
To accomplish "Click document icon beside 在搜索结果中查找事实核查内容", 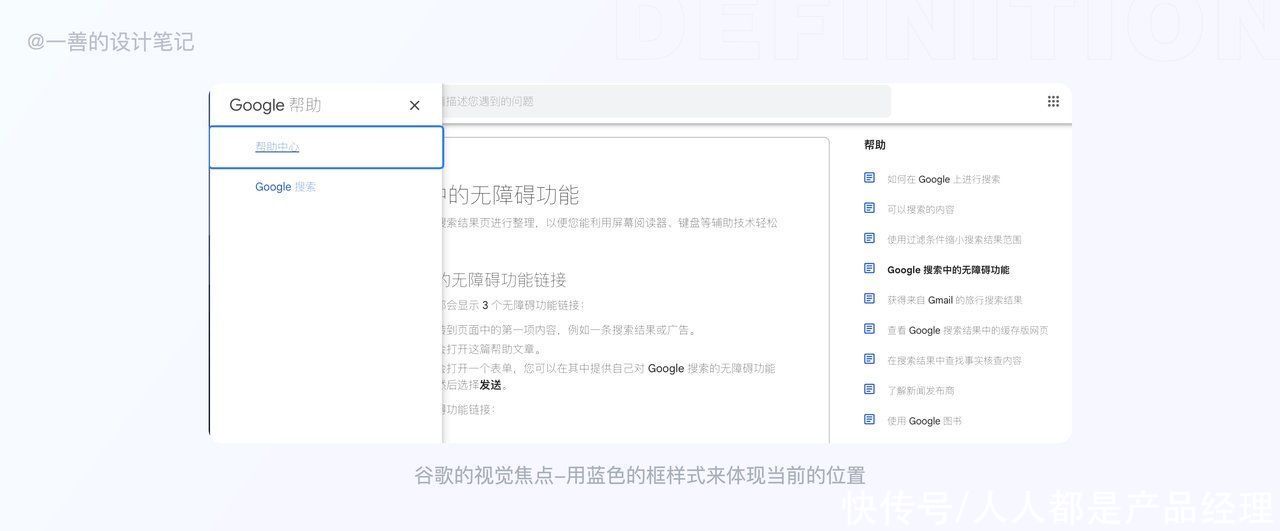I will coord(869,359).
